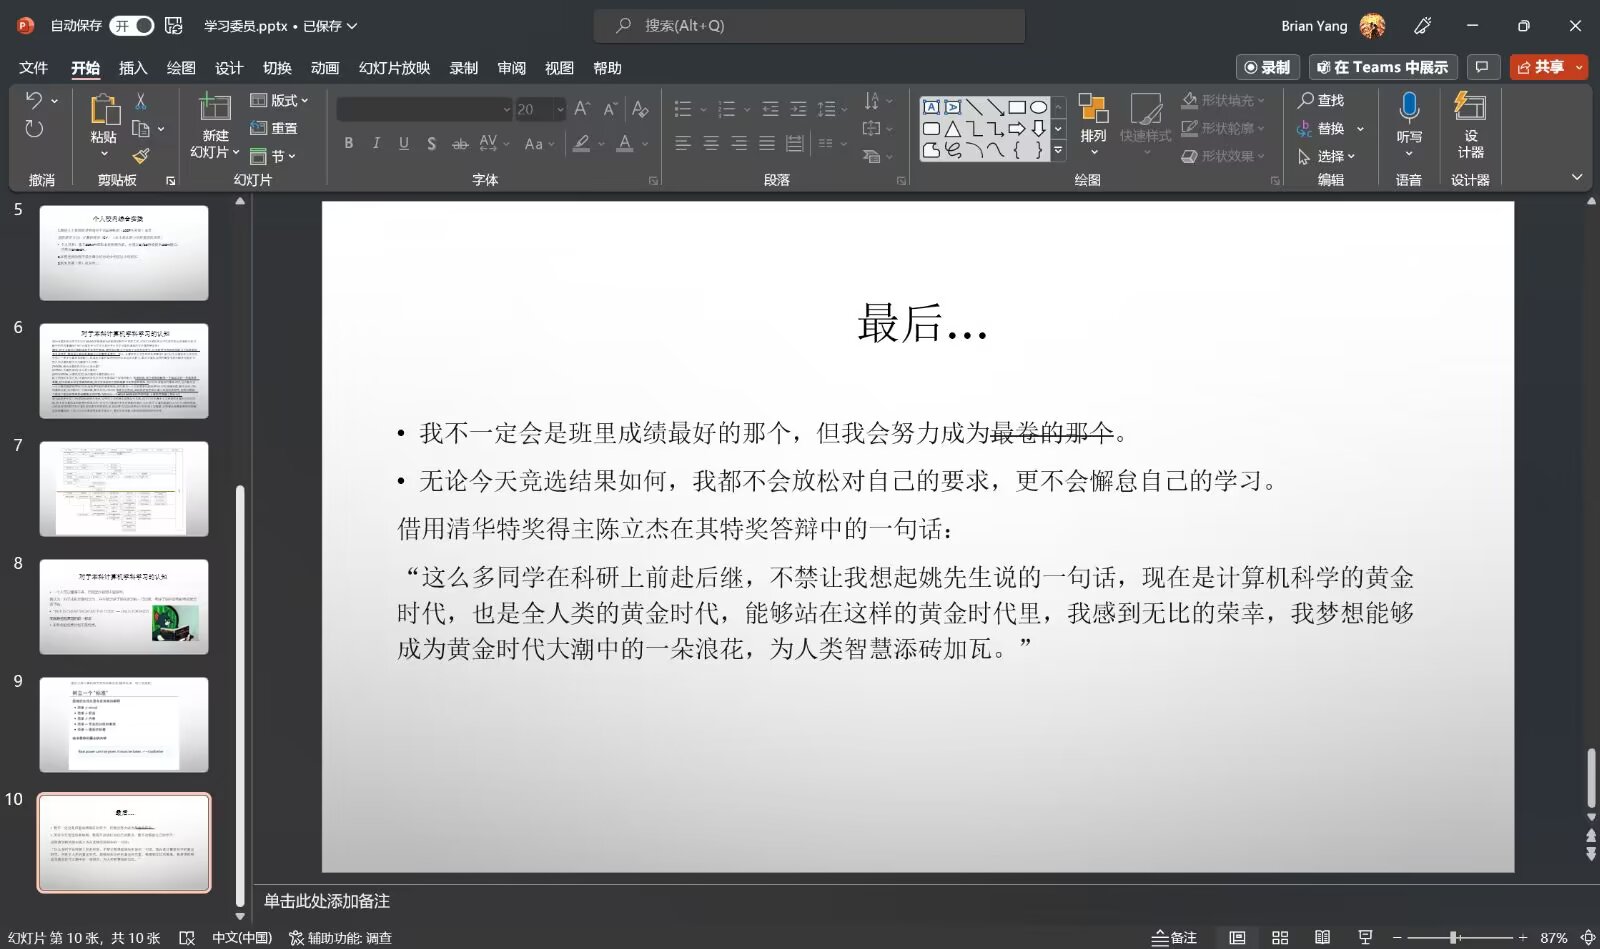Adjust the zoom slider handle
Viewport: 1600px width, 949px height.
1455,938
